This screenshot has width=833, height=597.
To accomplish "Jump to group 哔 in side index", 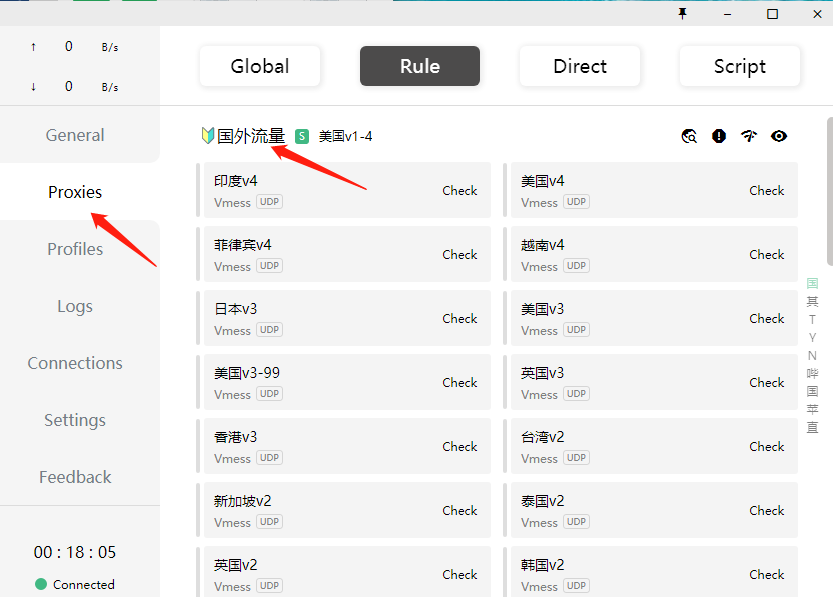I will (x=812, y=373).
